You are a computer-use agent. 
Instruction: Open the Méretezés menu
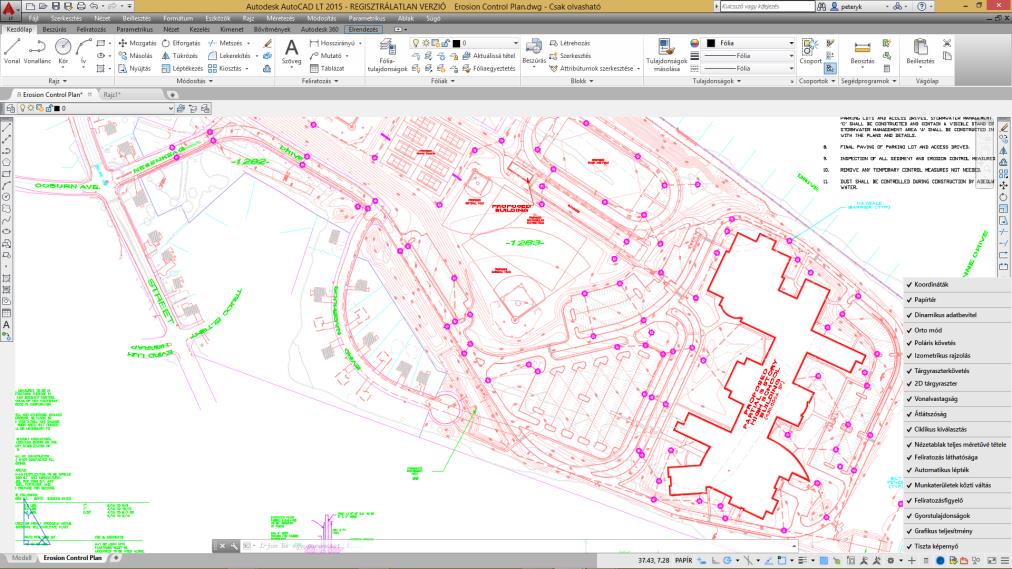tap(280, 19)
